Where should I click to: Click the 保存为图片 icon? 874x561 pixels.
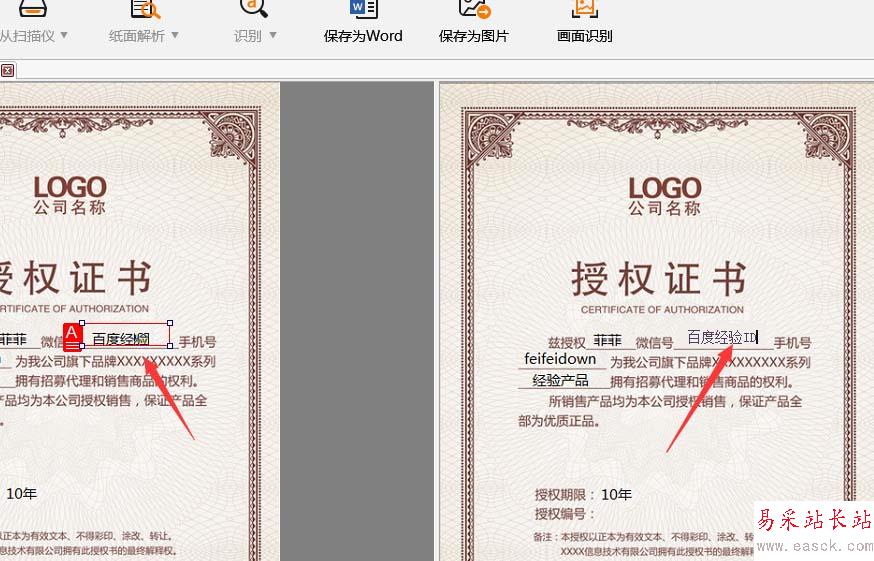(x=474, y=8)
